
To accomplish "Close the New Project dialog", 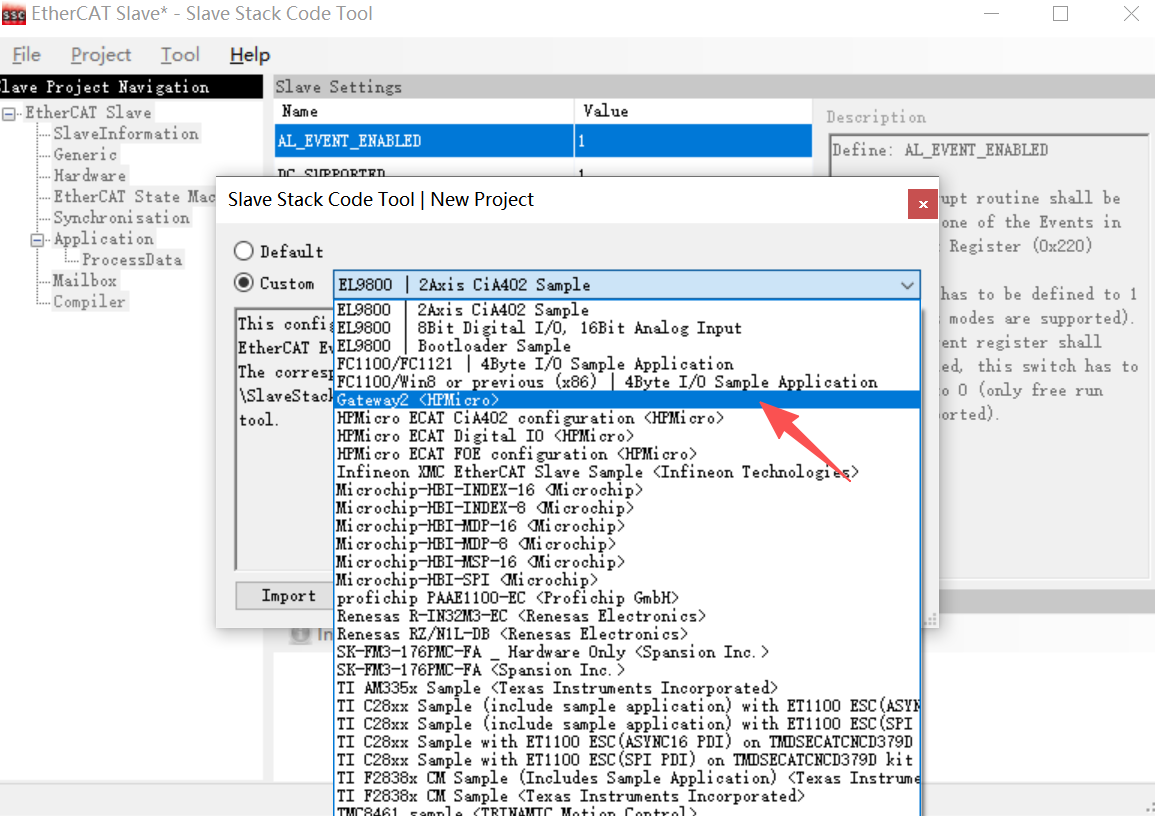I will click(x=922, y=204).
